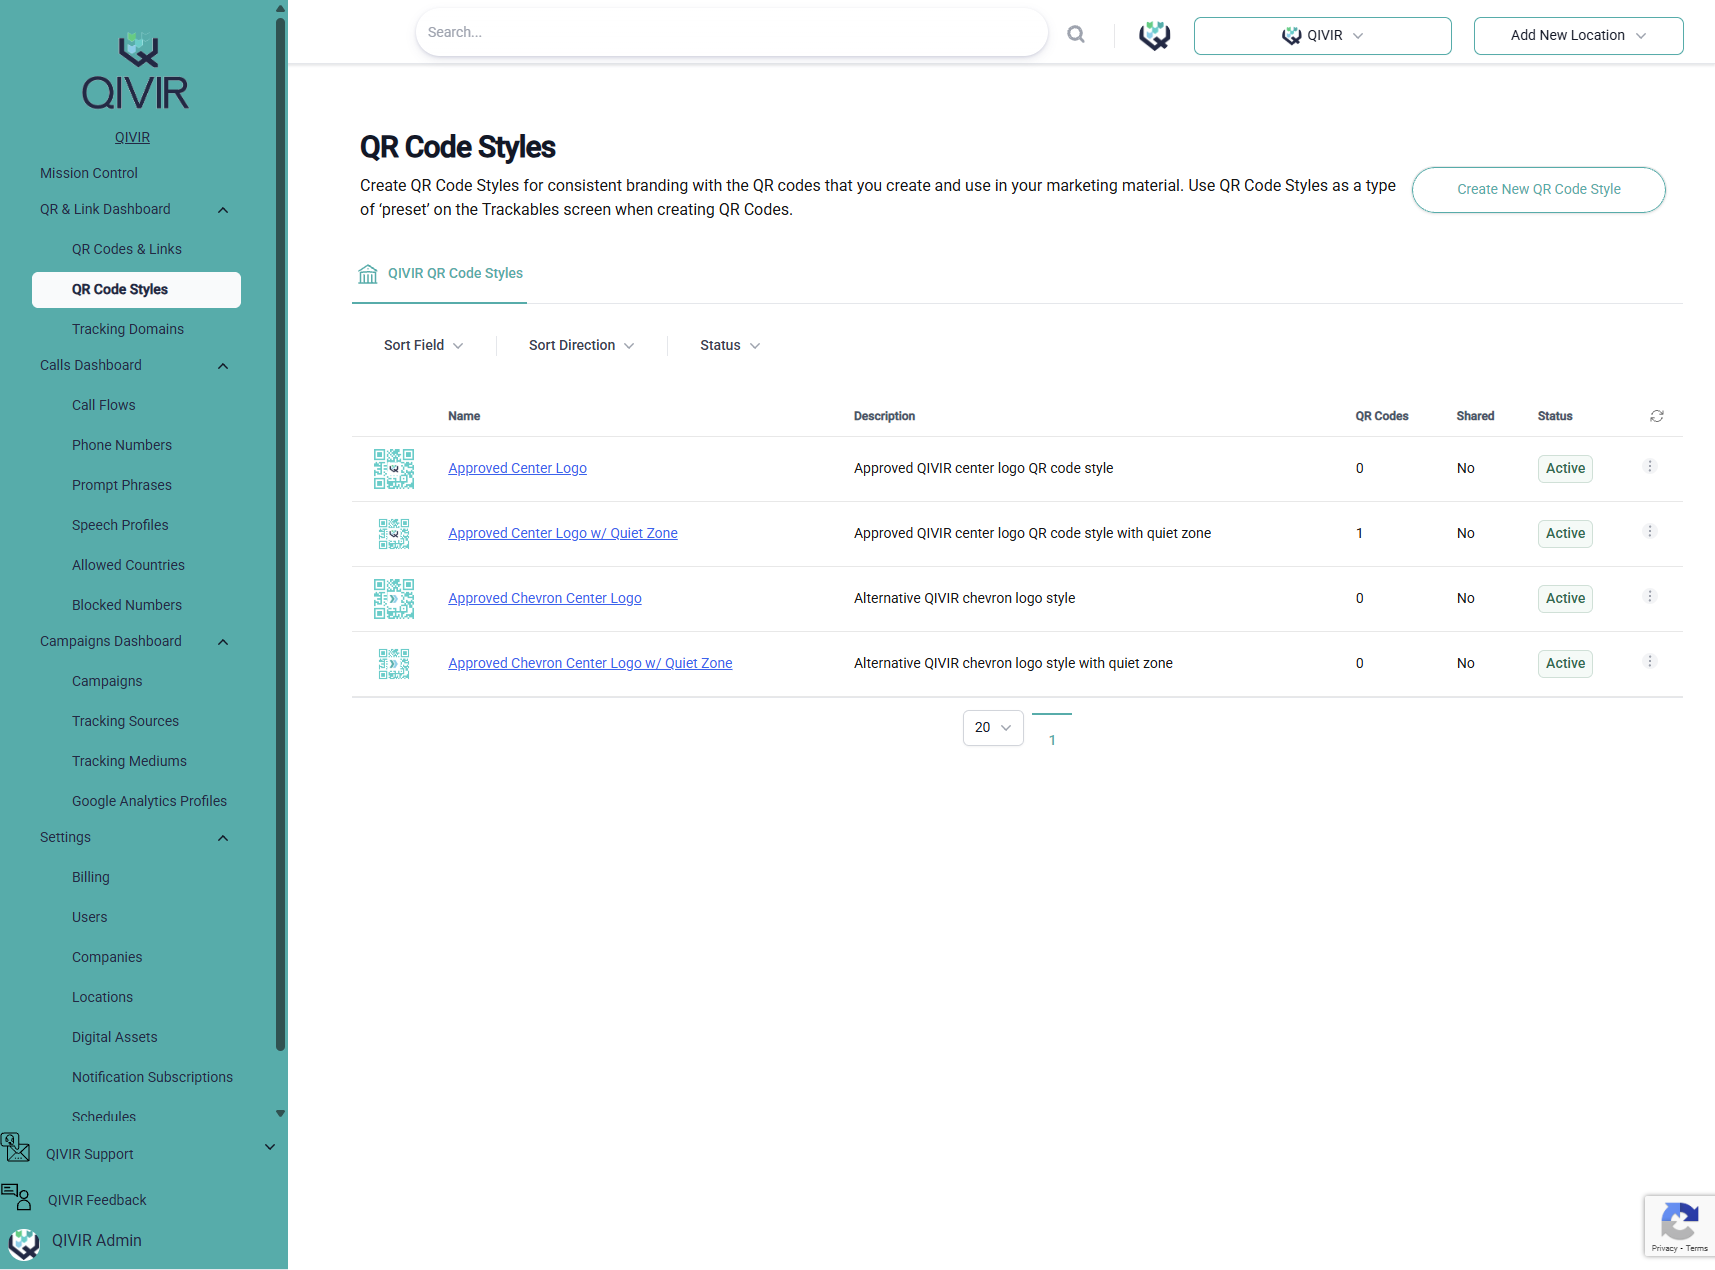The height and width of the screenshot is (1270, 1715).
Task: Open options menu for Approved Center Logo row
Action: pos(1650,467)
